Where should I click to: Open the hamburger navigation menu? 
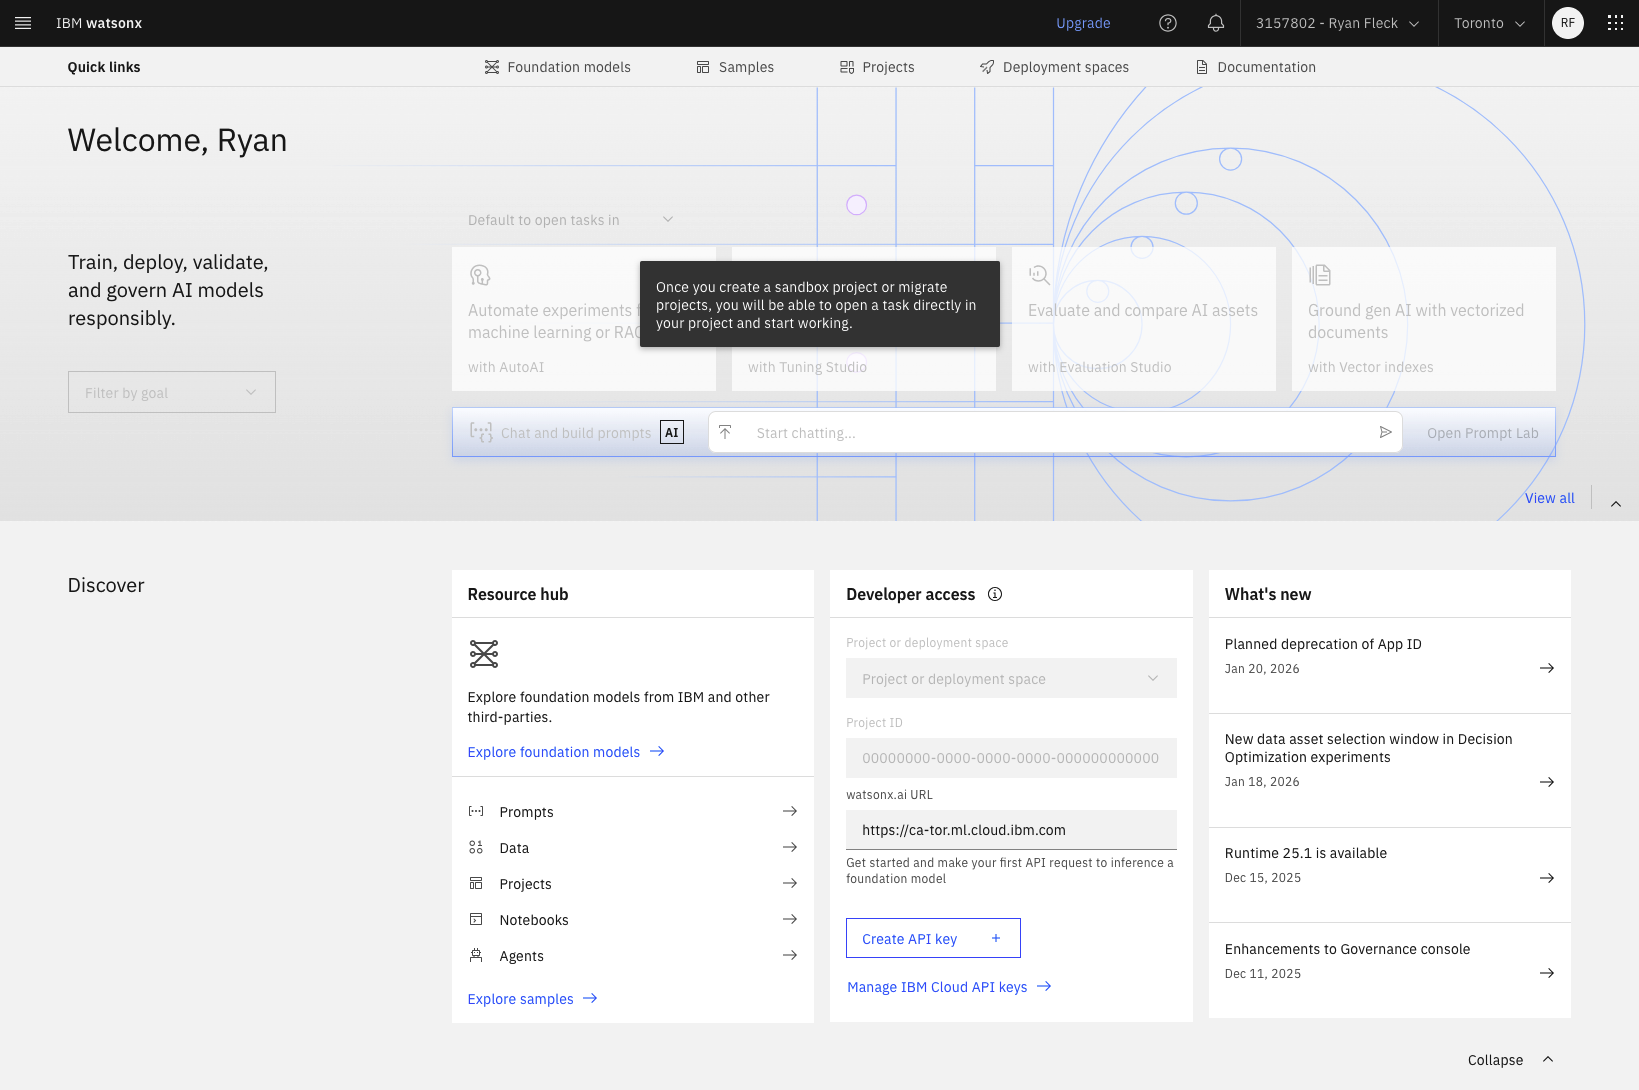tap(23, 23)
